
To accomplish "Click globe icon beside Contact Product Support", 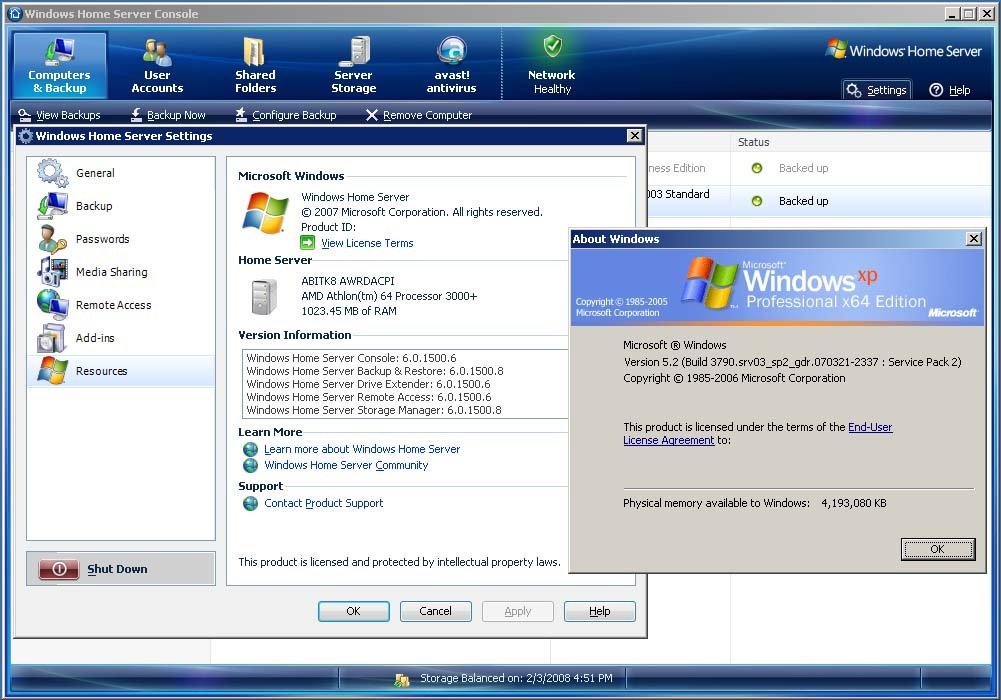I will [250, 503].
